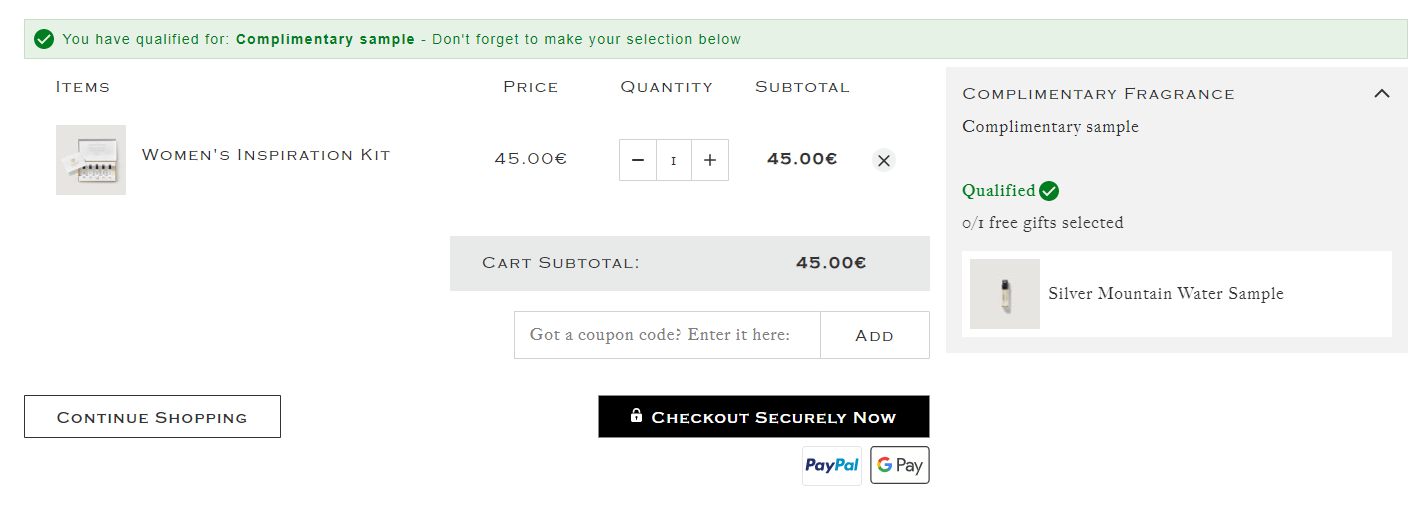This screenshot has width=1426, height=512.
Task: Select the Silver Mountain Water Sample thumbnail
Action: tap(1005, 294)
